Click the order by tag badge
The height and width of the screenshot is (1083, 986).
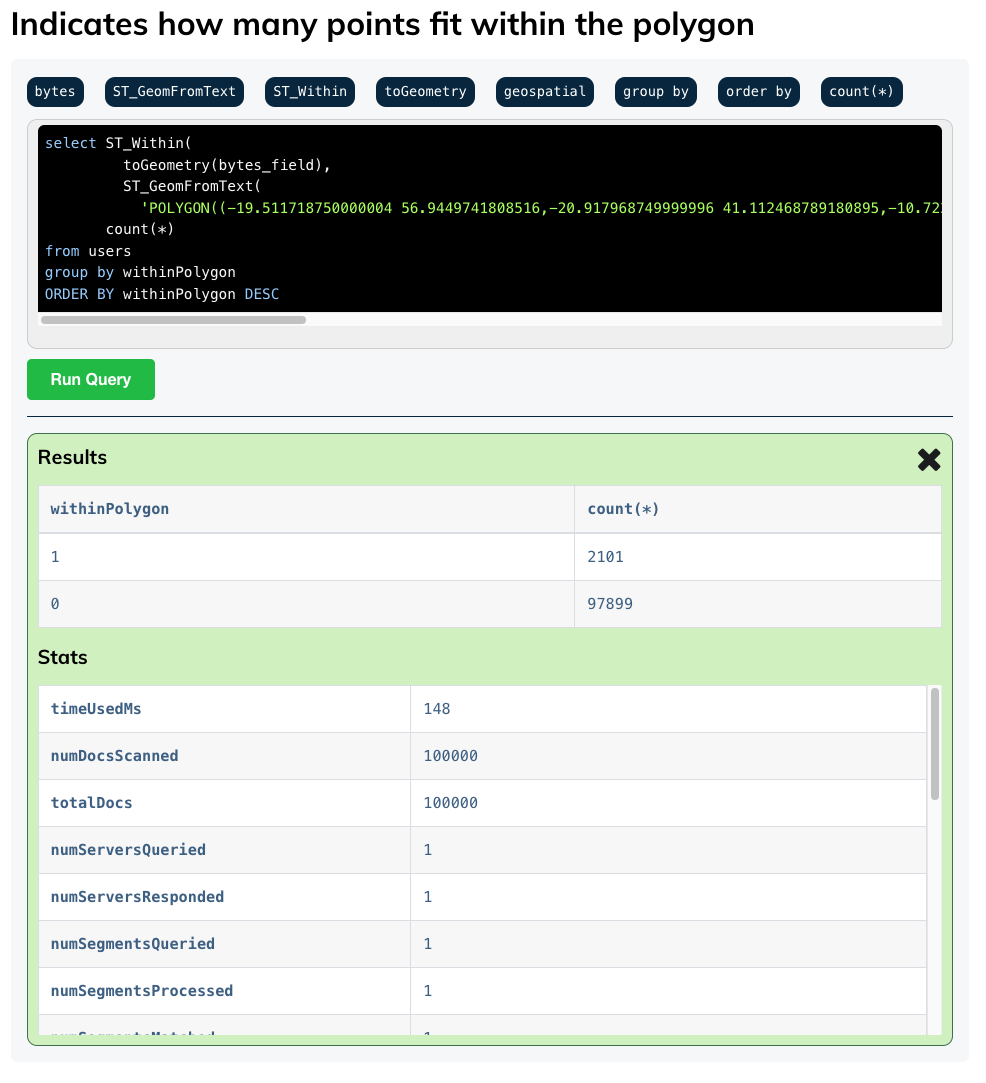click(x=758, y=91)
